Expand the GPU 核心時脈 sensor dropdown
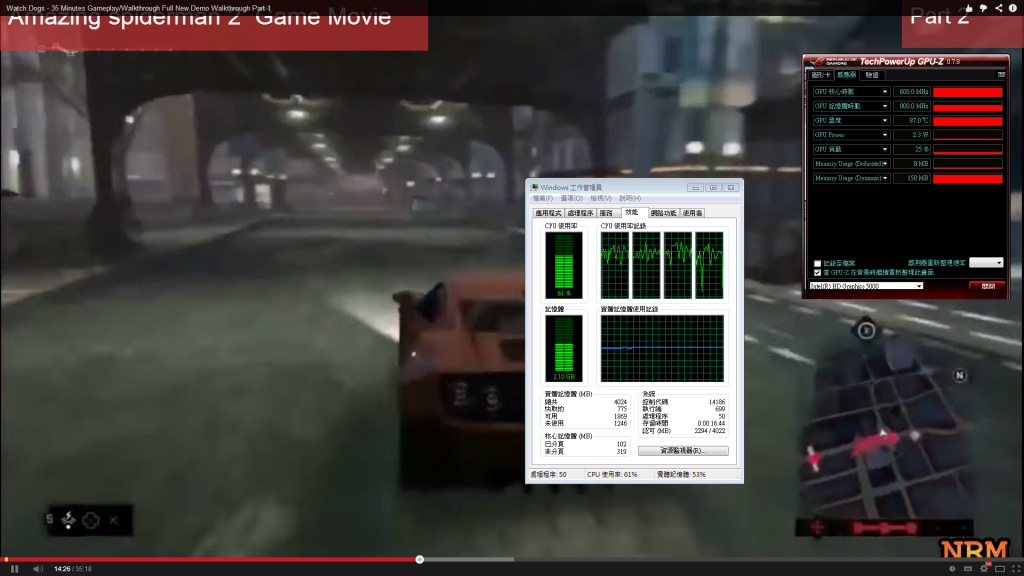The height and width of the screenshot is (576, 1024). pos(885,92)
